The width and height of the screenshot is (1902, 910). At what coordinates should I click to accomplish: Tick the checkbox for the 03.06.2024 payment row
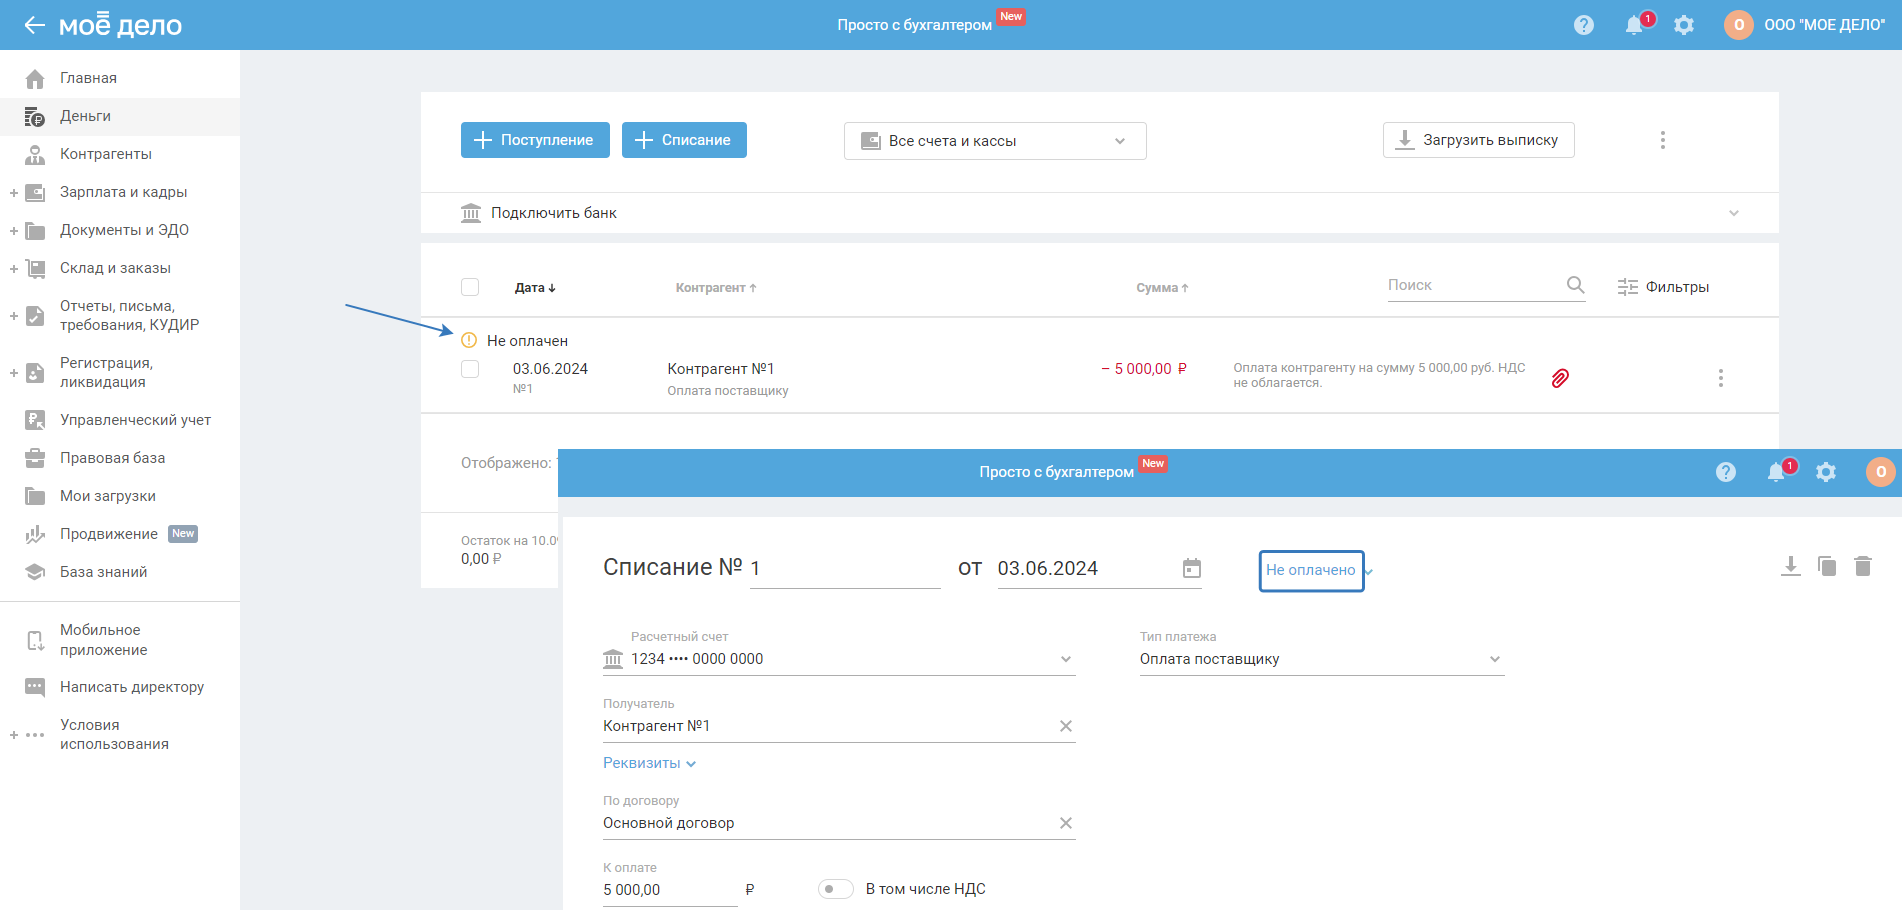(470, 369)
